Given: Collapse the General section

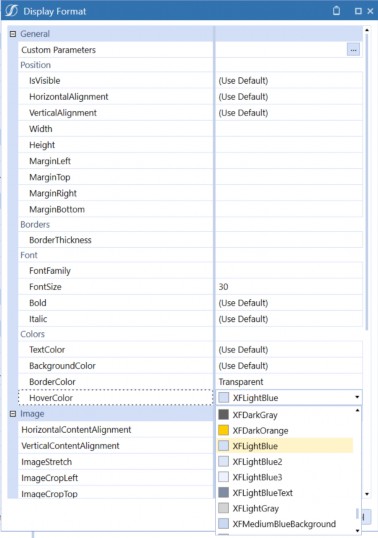Looking at the screenshot, I should pyautogui.click(x=13, y=34).
